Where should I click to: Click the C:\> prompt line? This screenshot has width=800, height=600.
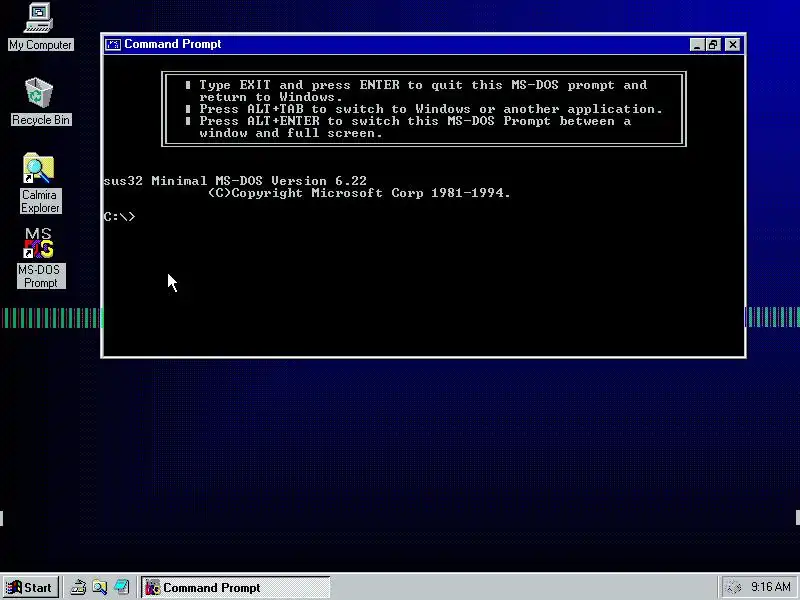119,216
